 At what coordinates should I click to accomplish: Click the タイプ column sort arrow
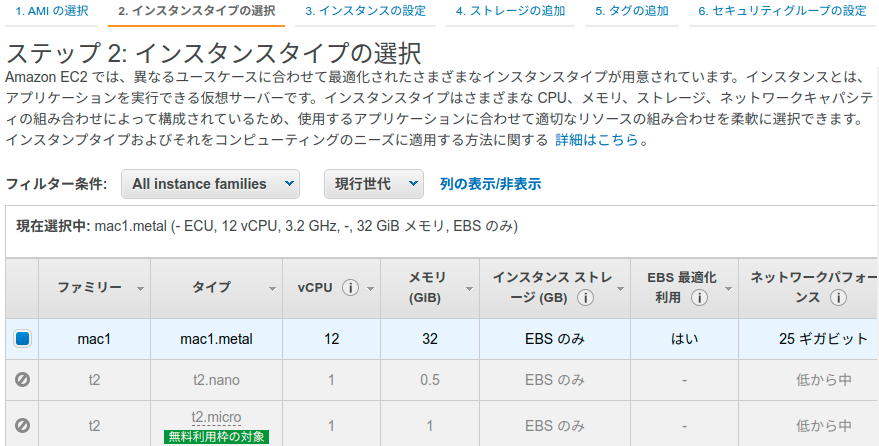coord(272,289)
